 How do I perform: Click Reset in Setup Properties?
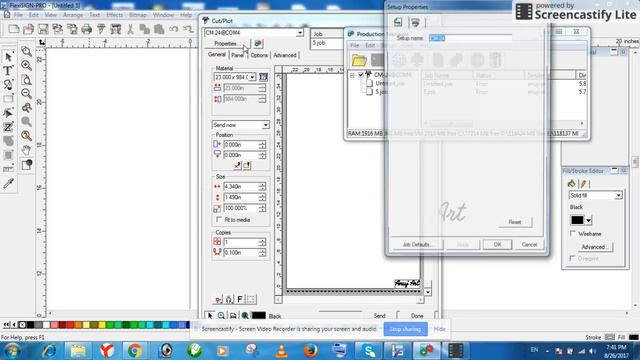515,222
